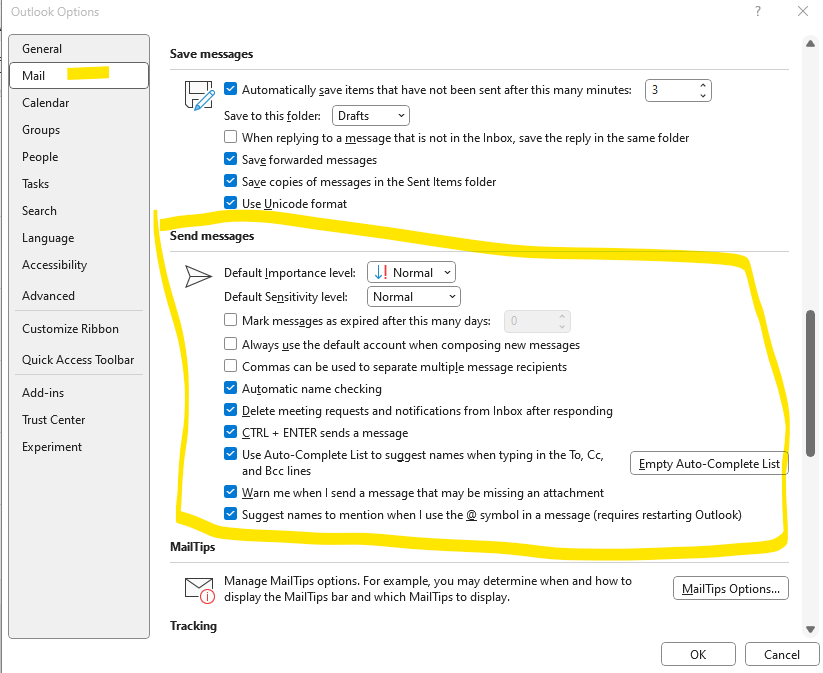The height and width of the screenshot is (673, 823).
Task: Open the Groups options category
Action: (x=79, y=130)
